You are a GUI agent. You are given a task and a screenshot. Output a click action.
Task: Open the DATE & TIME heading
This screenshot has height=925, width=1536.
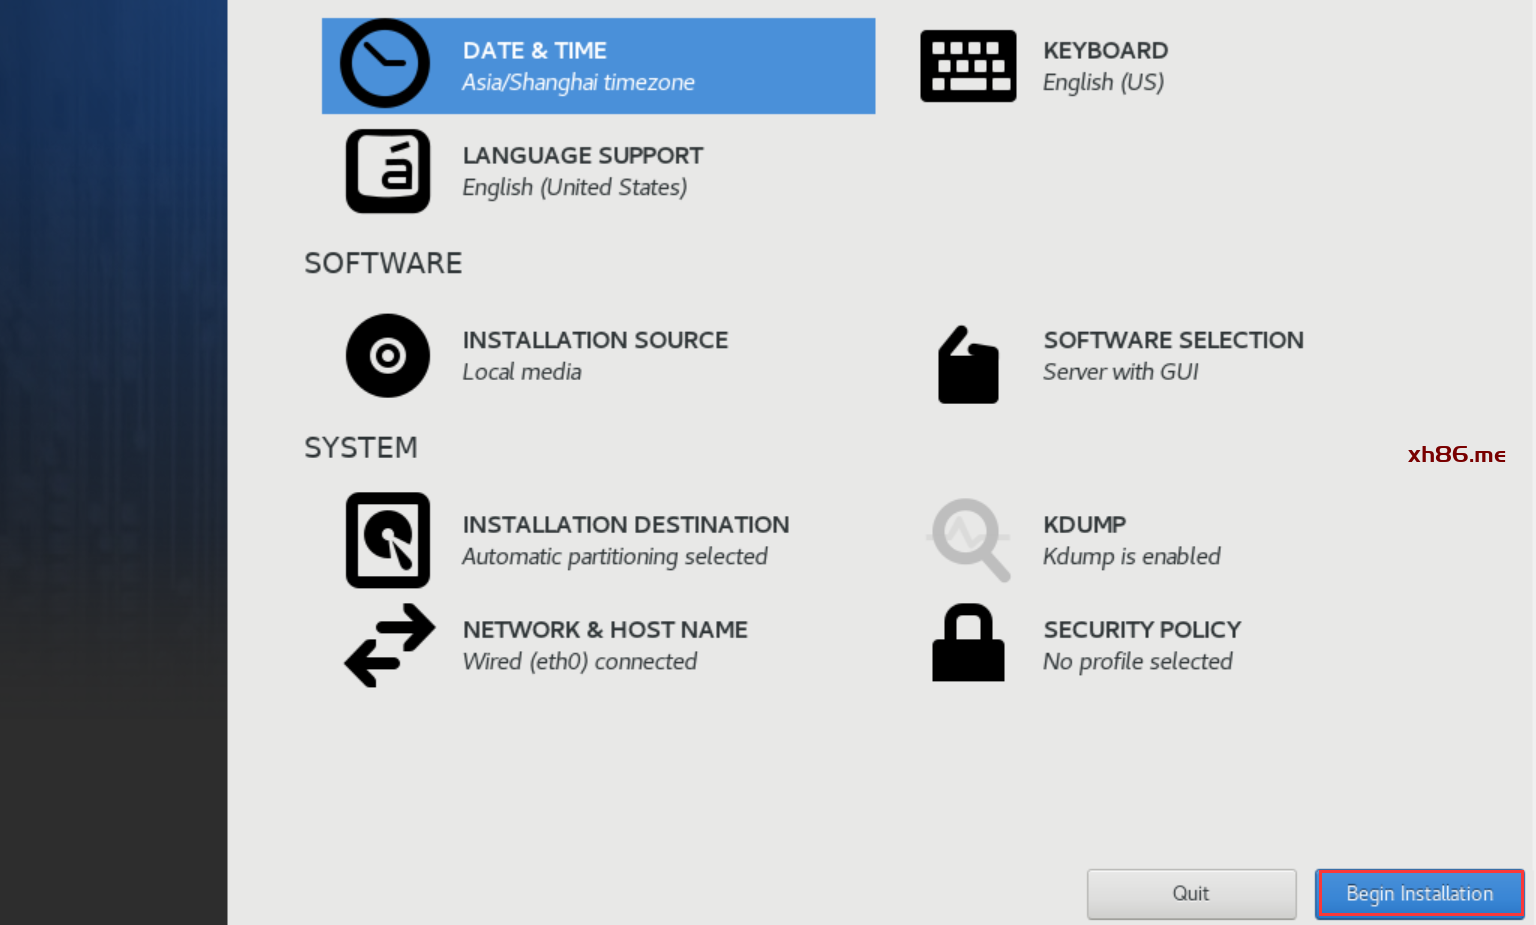(534, 51)
